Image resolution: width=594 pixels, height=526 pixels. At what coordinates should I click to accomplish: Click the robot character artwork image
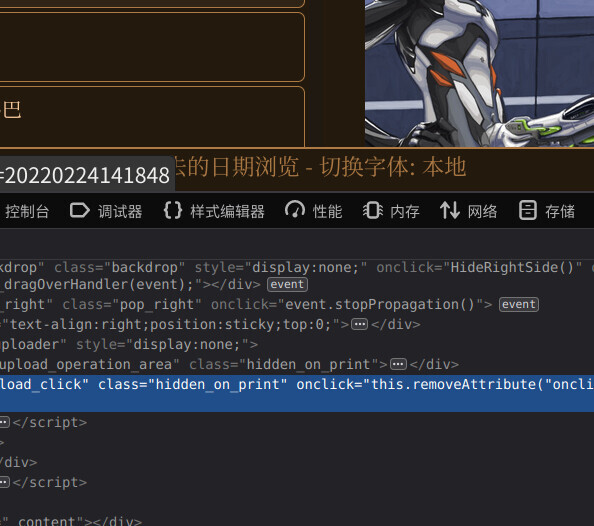point(479,73)
